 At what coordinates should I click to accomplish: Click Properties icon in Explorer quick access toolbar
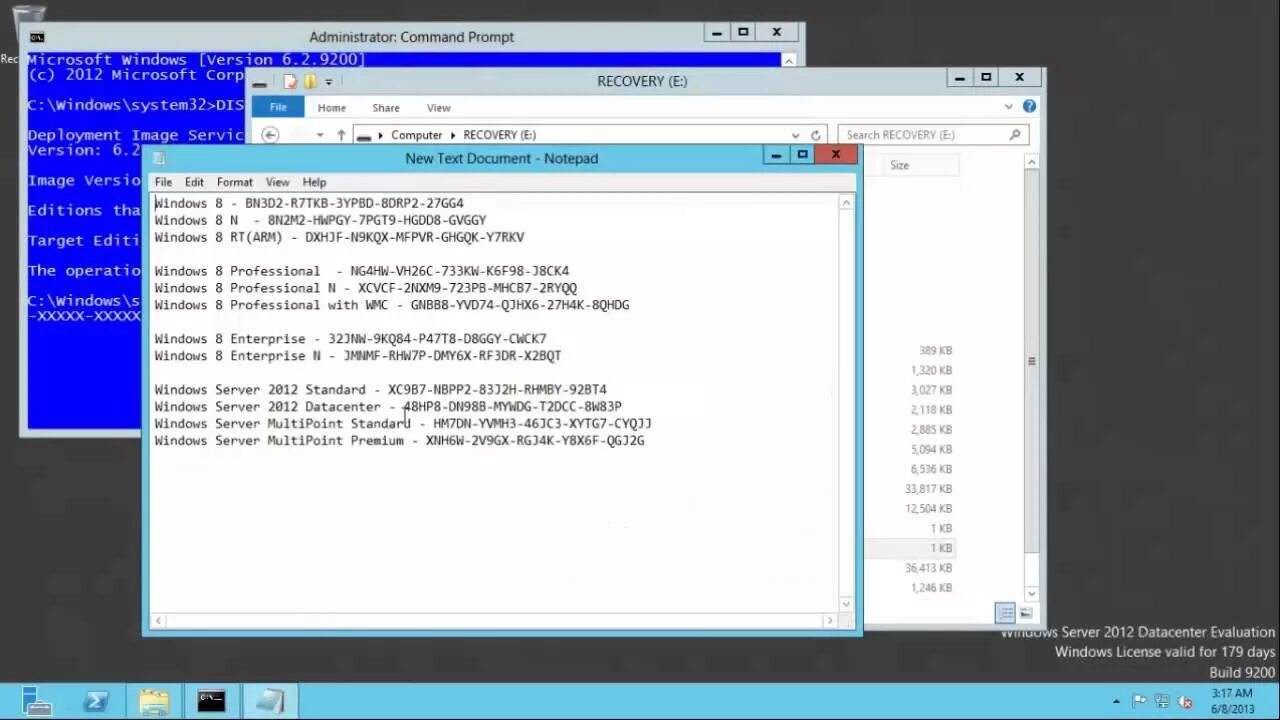(290, 82)
